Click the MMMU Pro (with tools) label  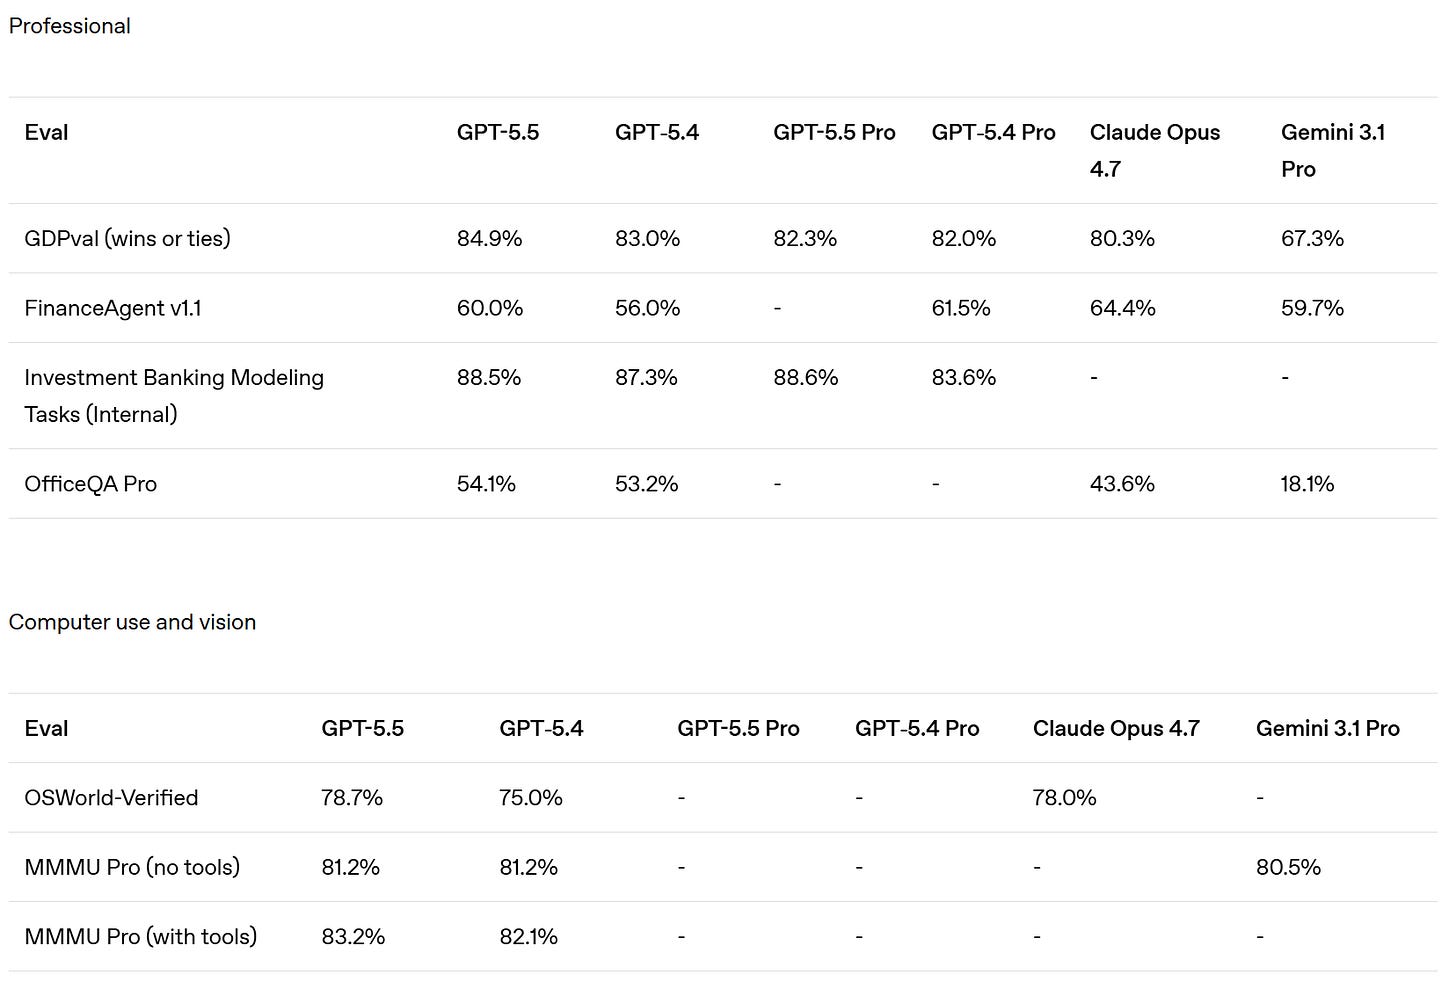tap(140, 937)
